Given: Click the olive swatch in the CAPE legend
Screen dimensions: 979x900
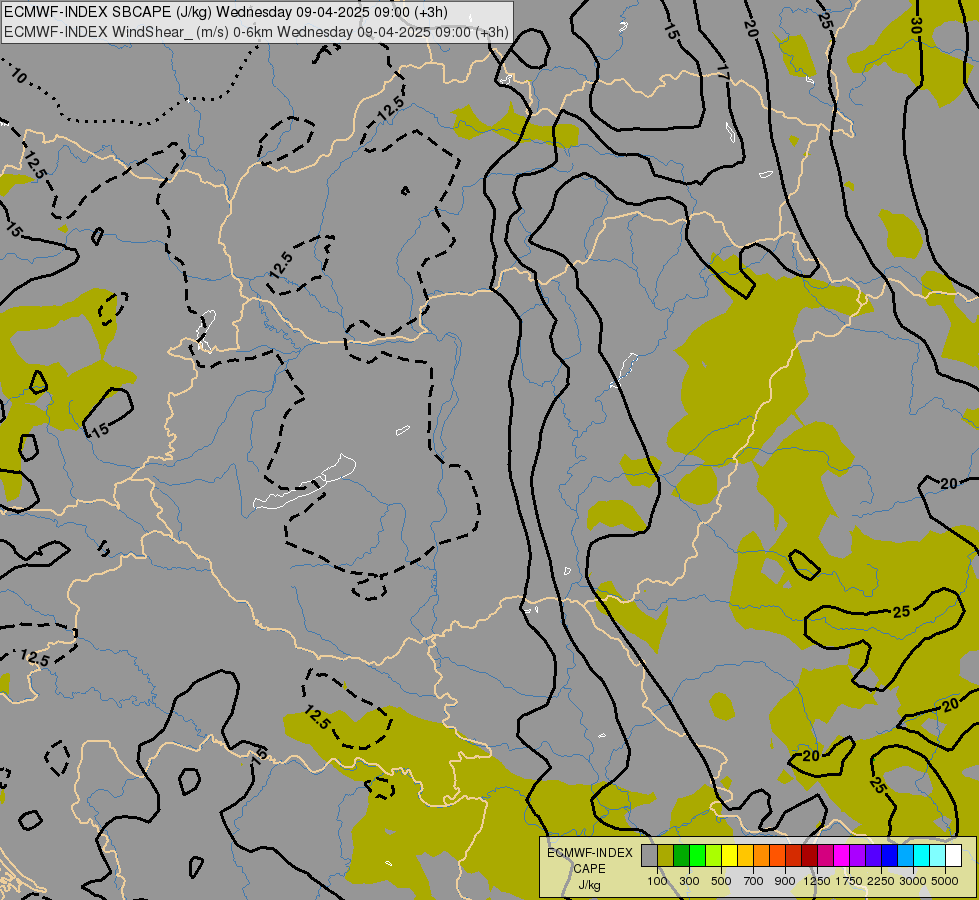Looking at the screenshot, I should pyautogui.click(x=666, y=856).
